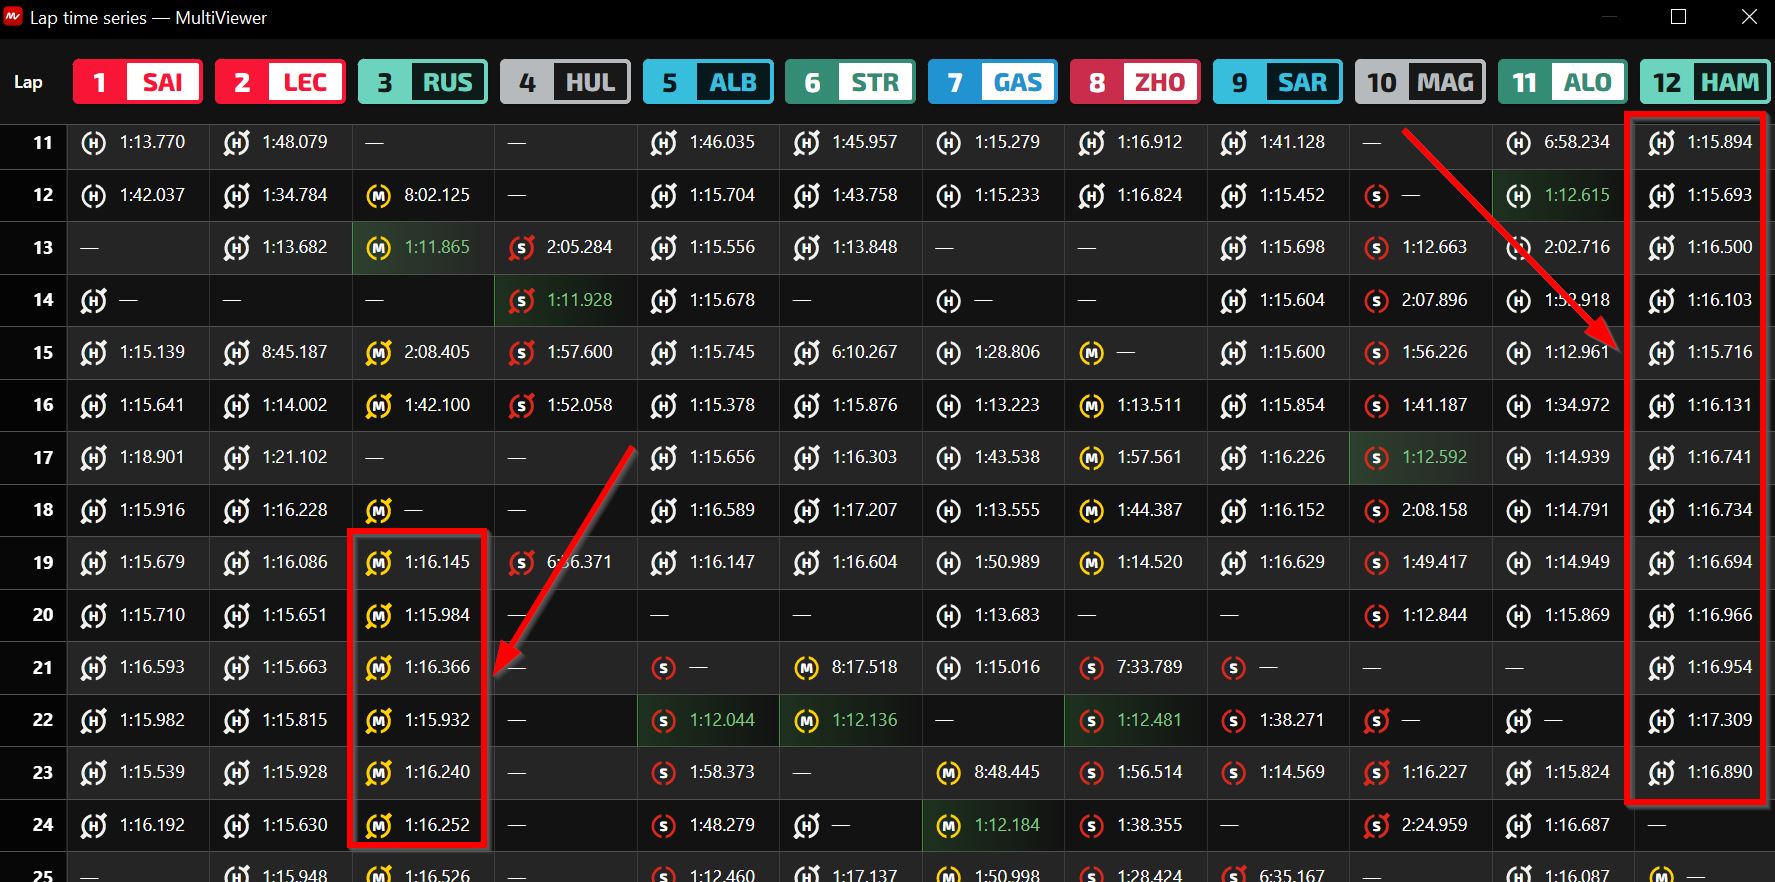Click soft tyre icon beside 1:12.044

click(x=663, y=721)
